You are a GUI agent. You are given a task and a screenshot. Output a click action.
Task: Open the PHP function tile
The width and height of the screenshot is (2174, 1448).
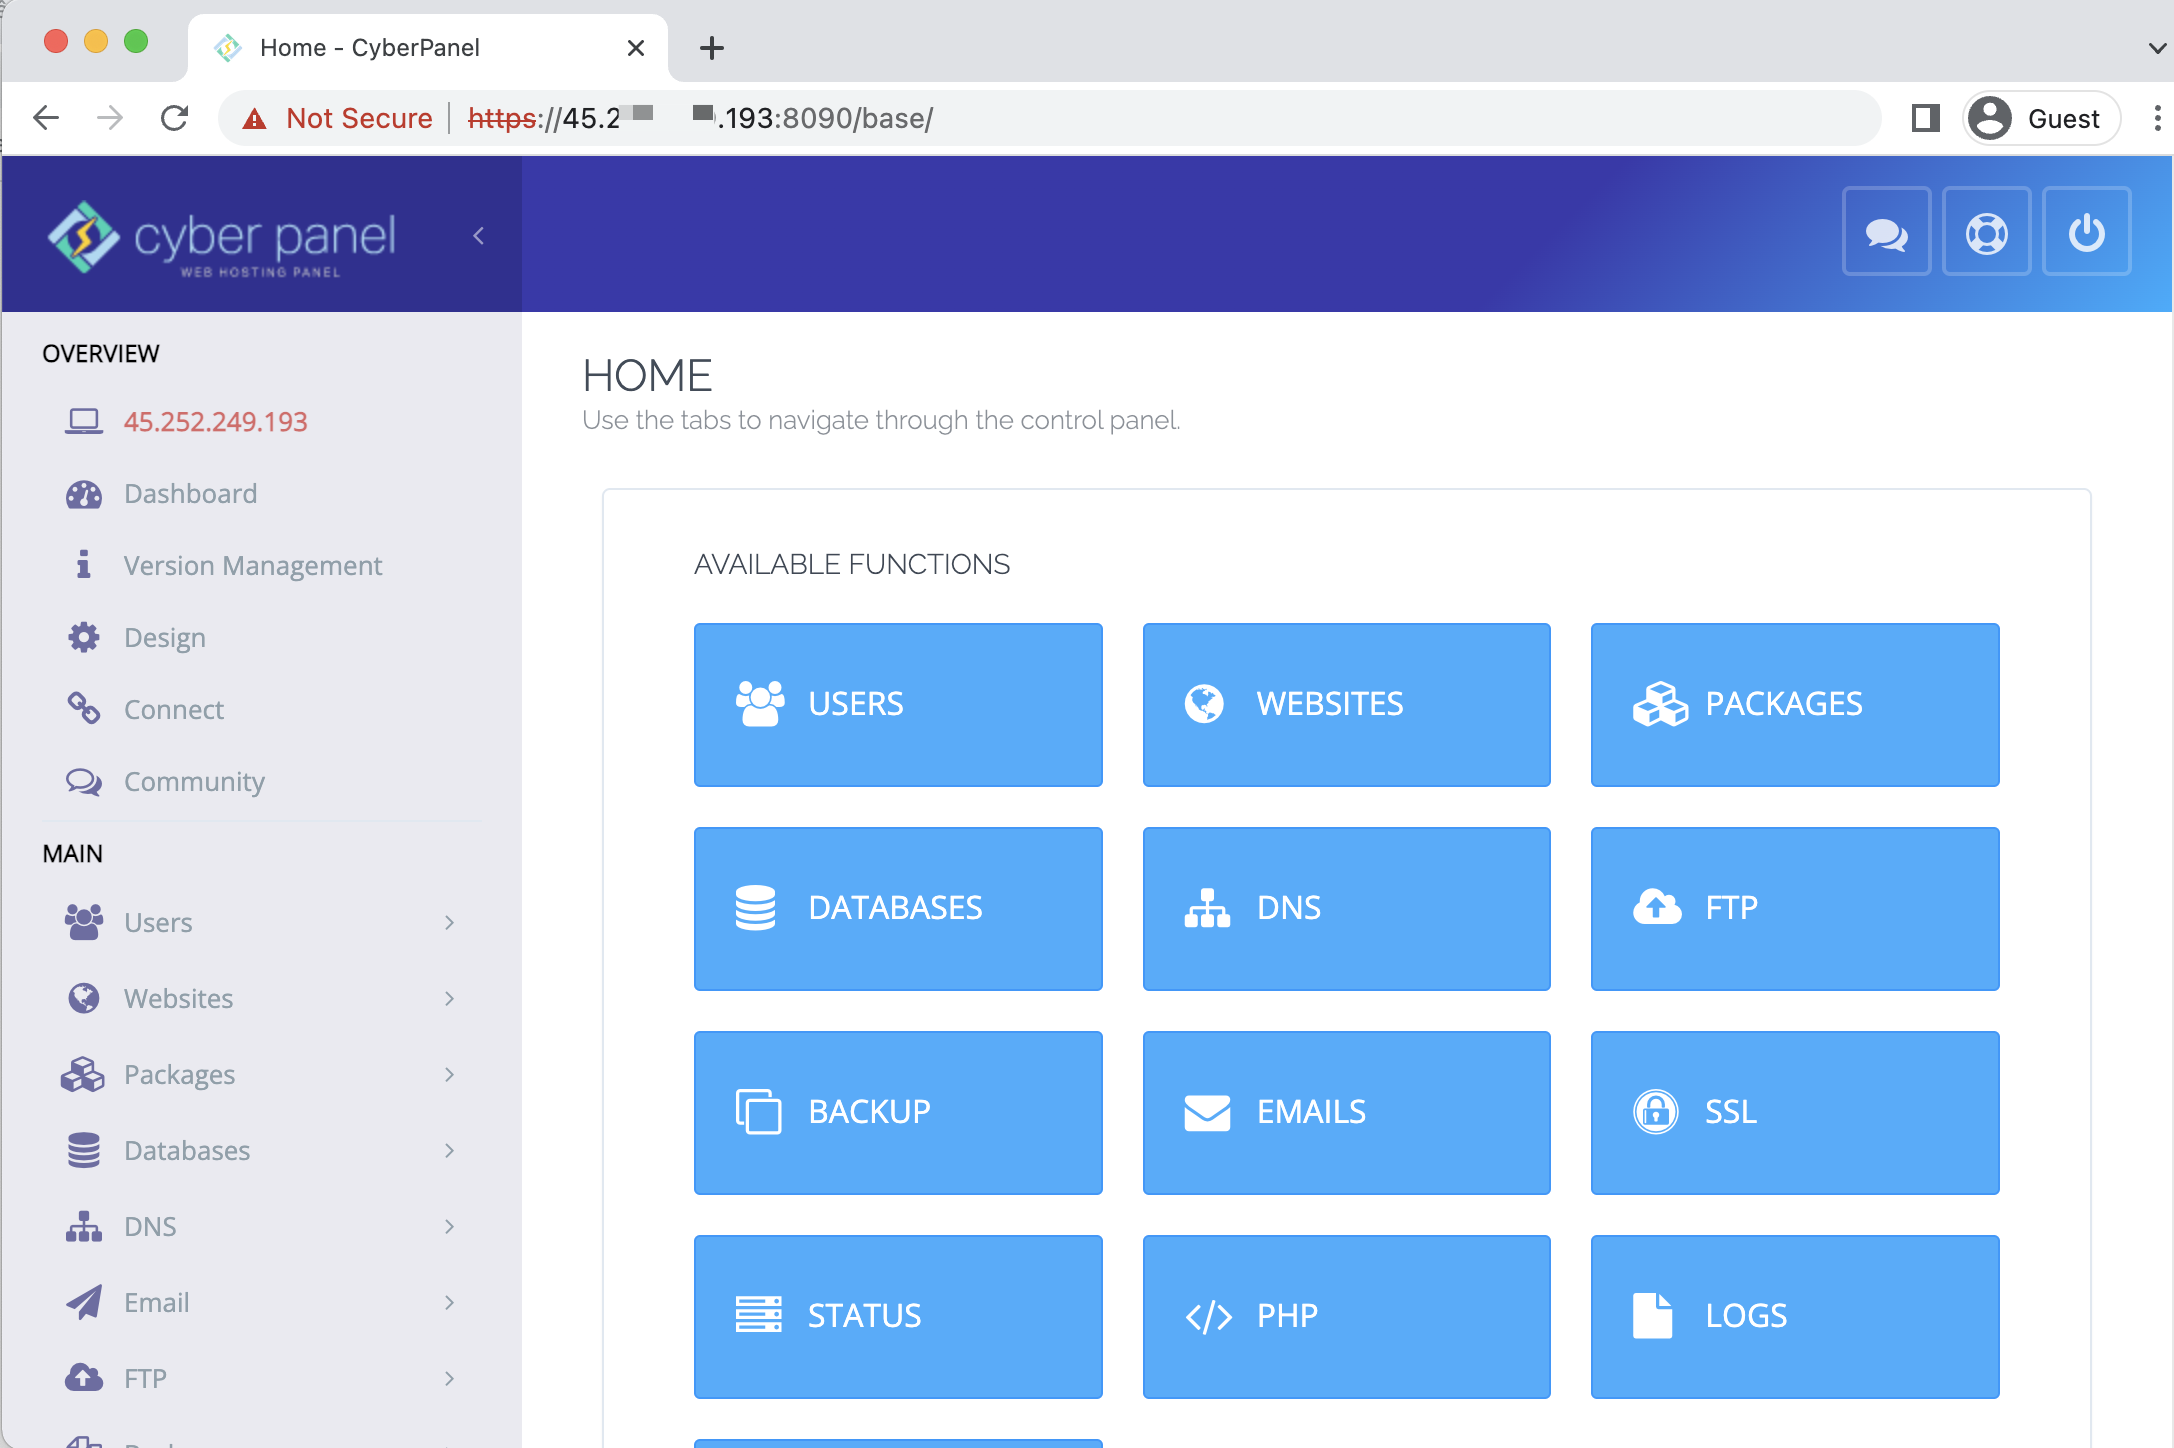[x=1346, y=1317]
